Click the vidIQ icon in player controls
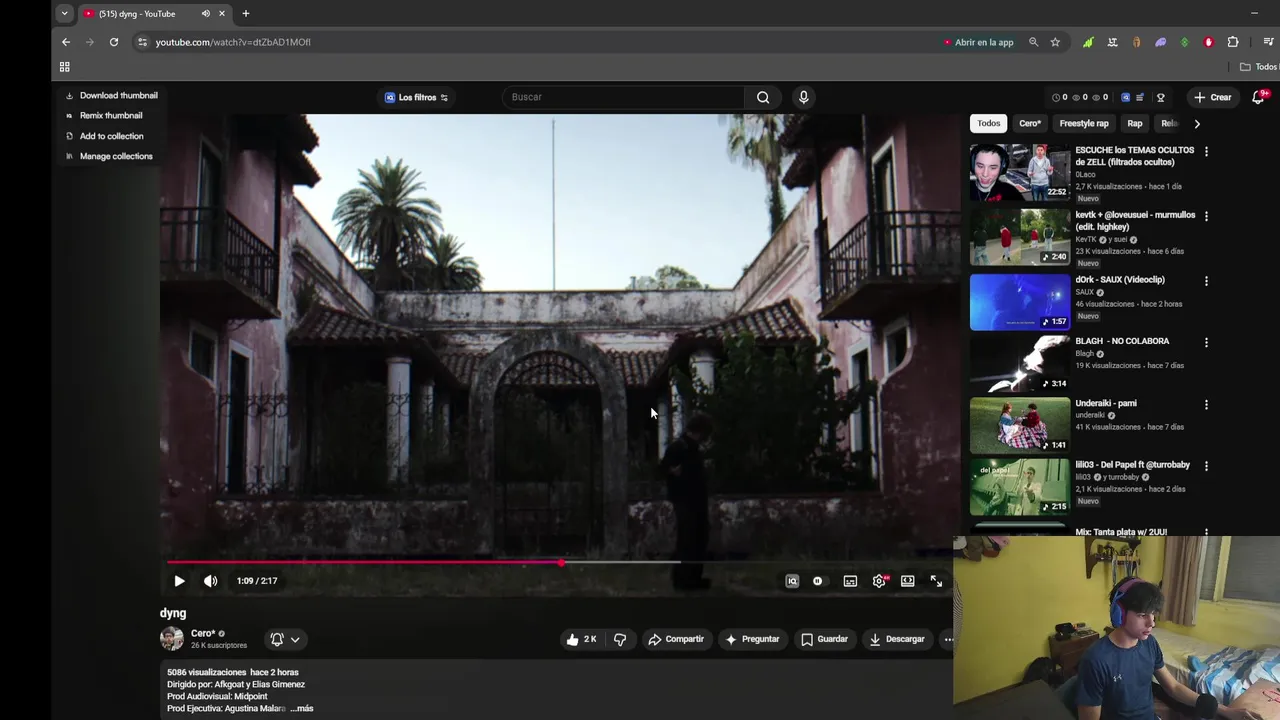 [792, 581]
